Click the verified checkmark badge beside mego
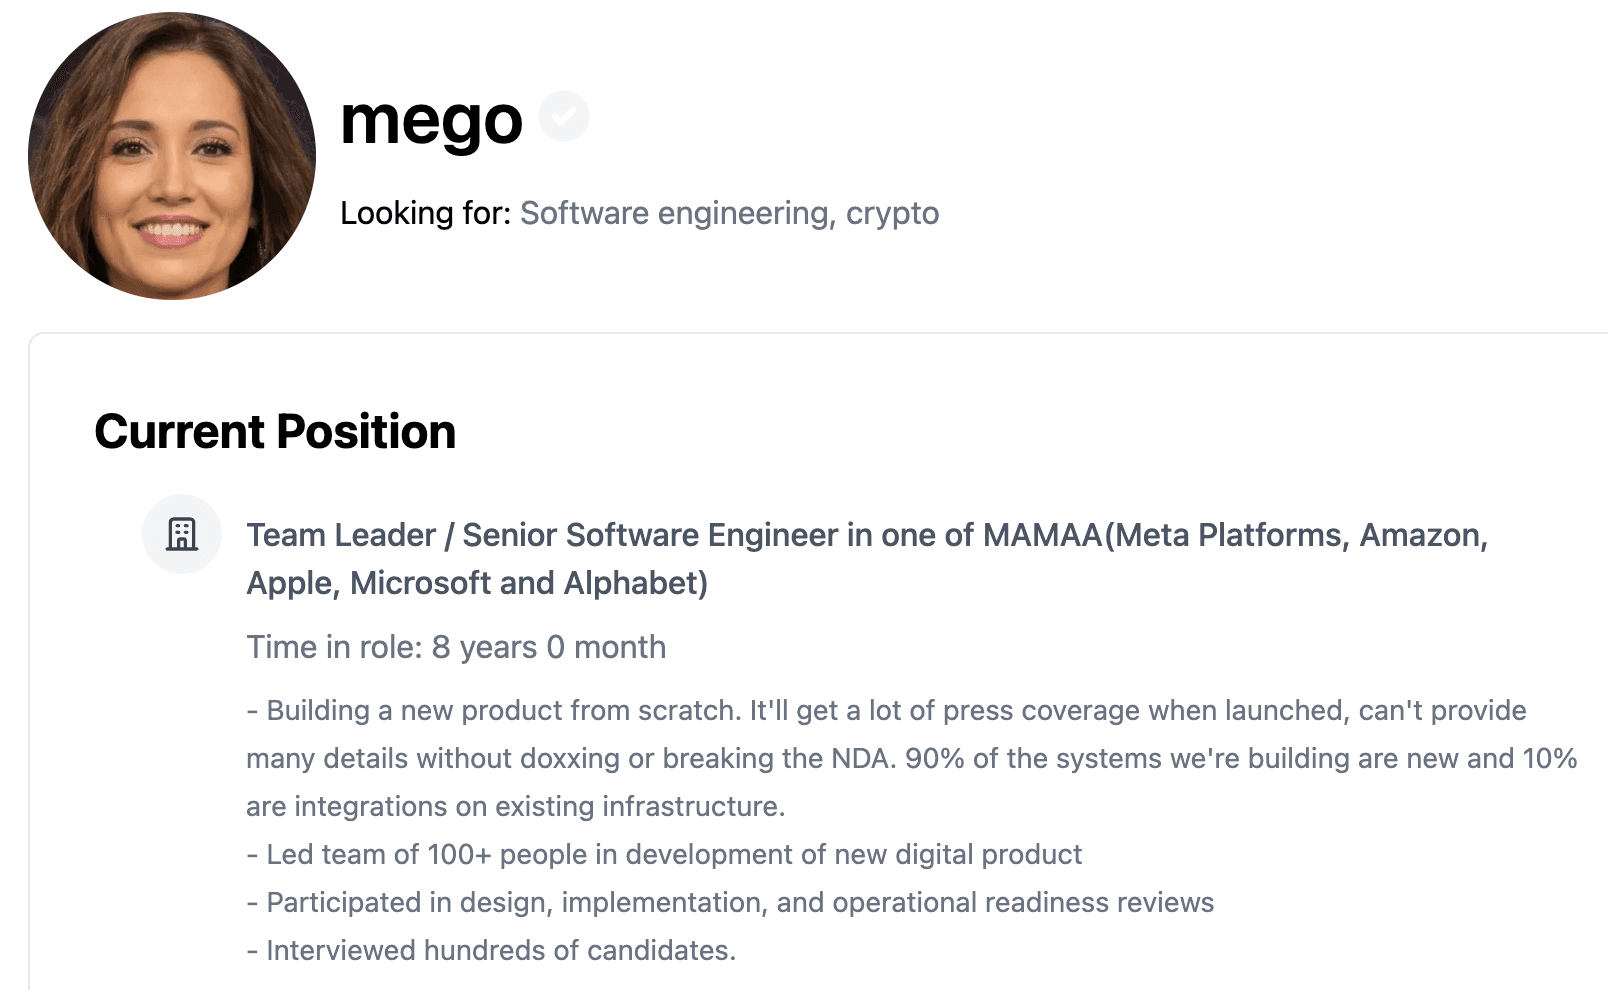This screenshot has width=1608, height=990. 564,116
